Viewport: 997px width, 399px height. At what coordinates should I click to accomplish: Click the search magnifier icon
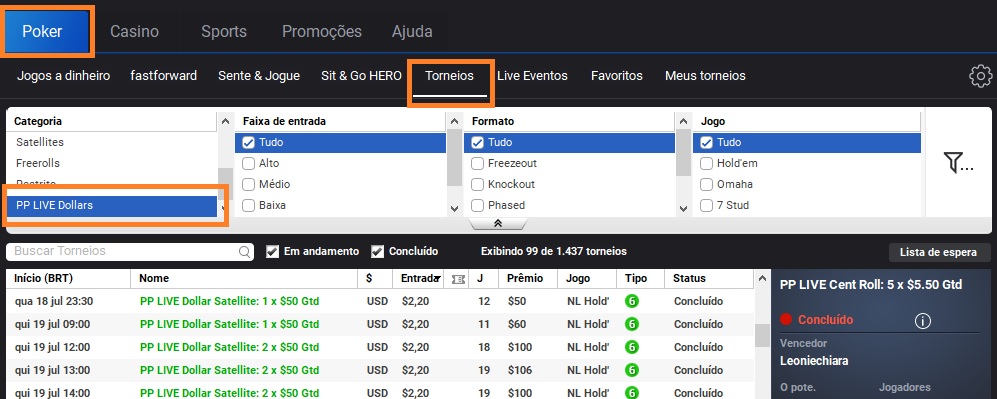(x=244, y=252)
